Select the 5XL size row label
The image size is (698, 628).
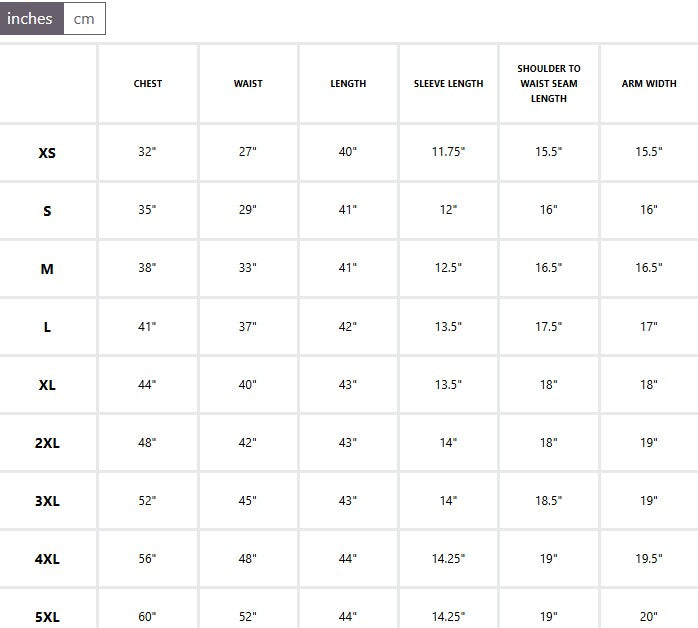[47, 617]
